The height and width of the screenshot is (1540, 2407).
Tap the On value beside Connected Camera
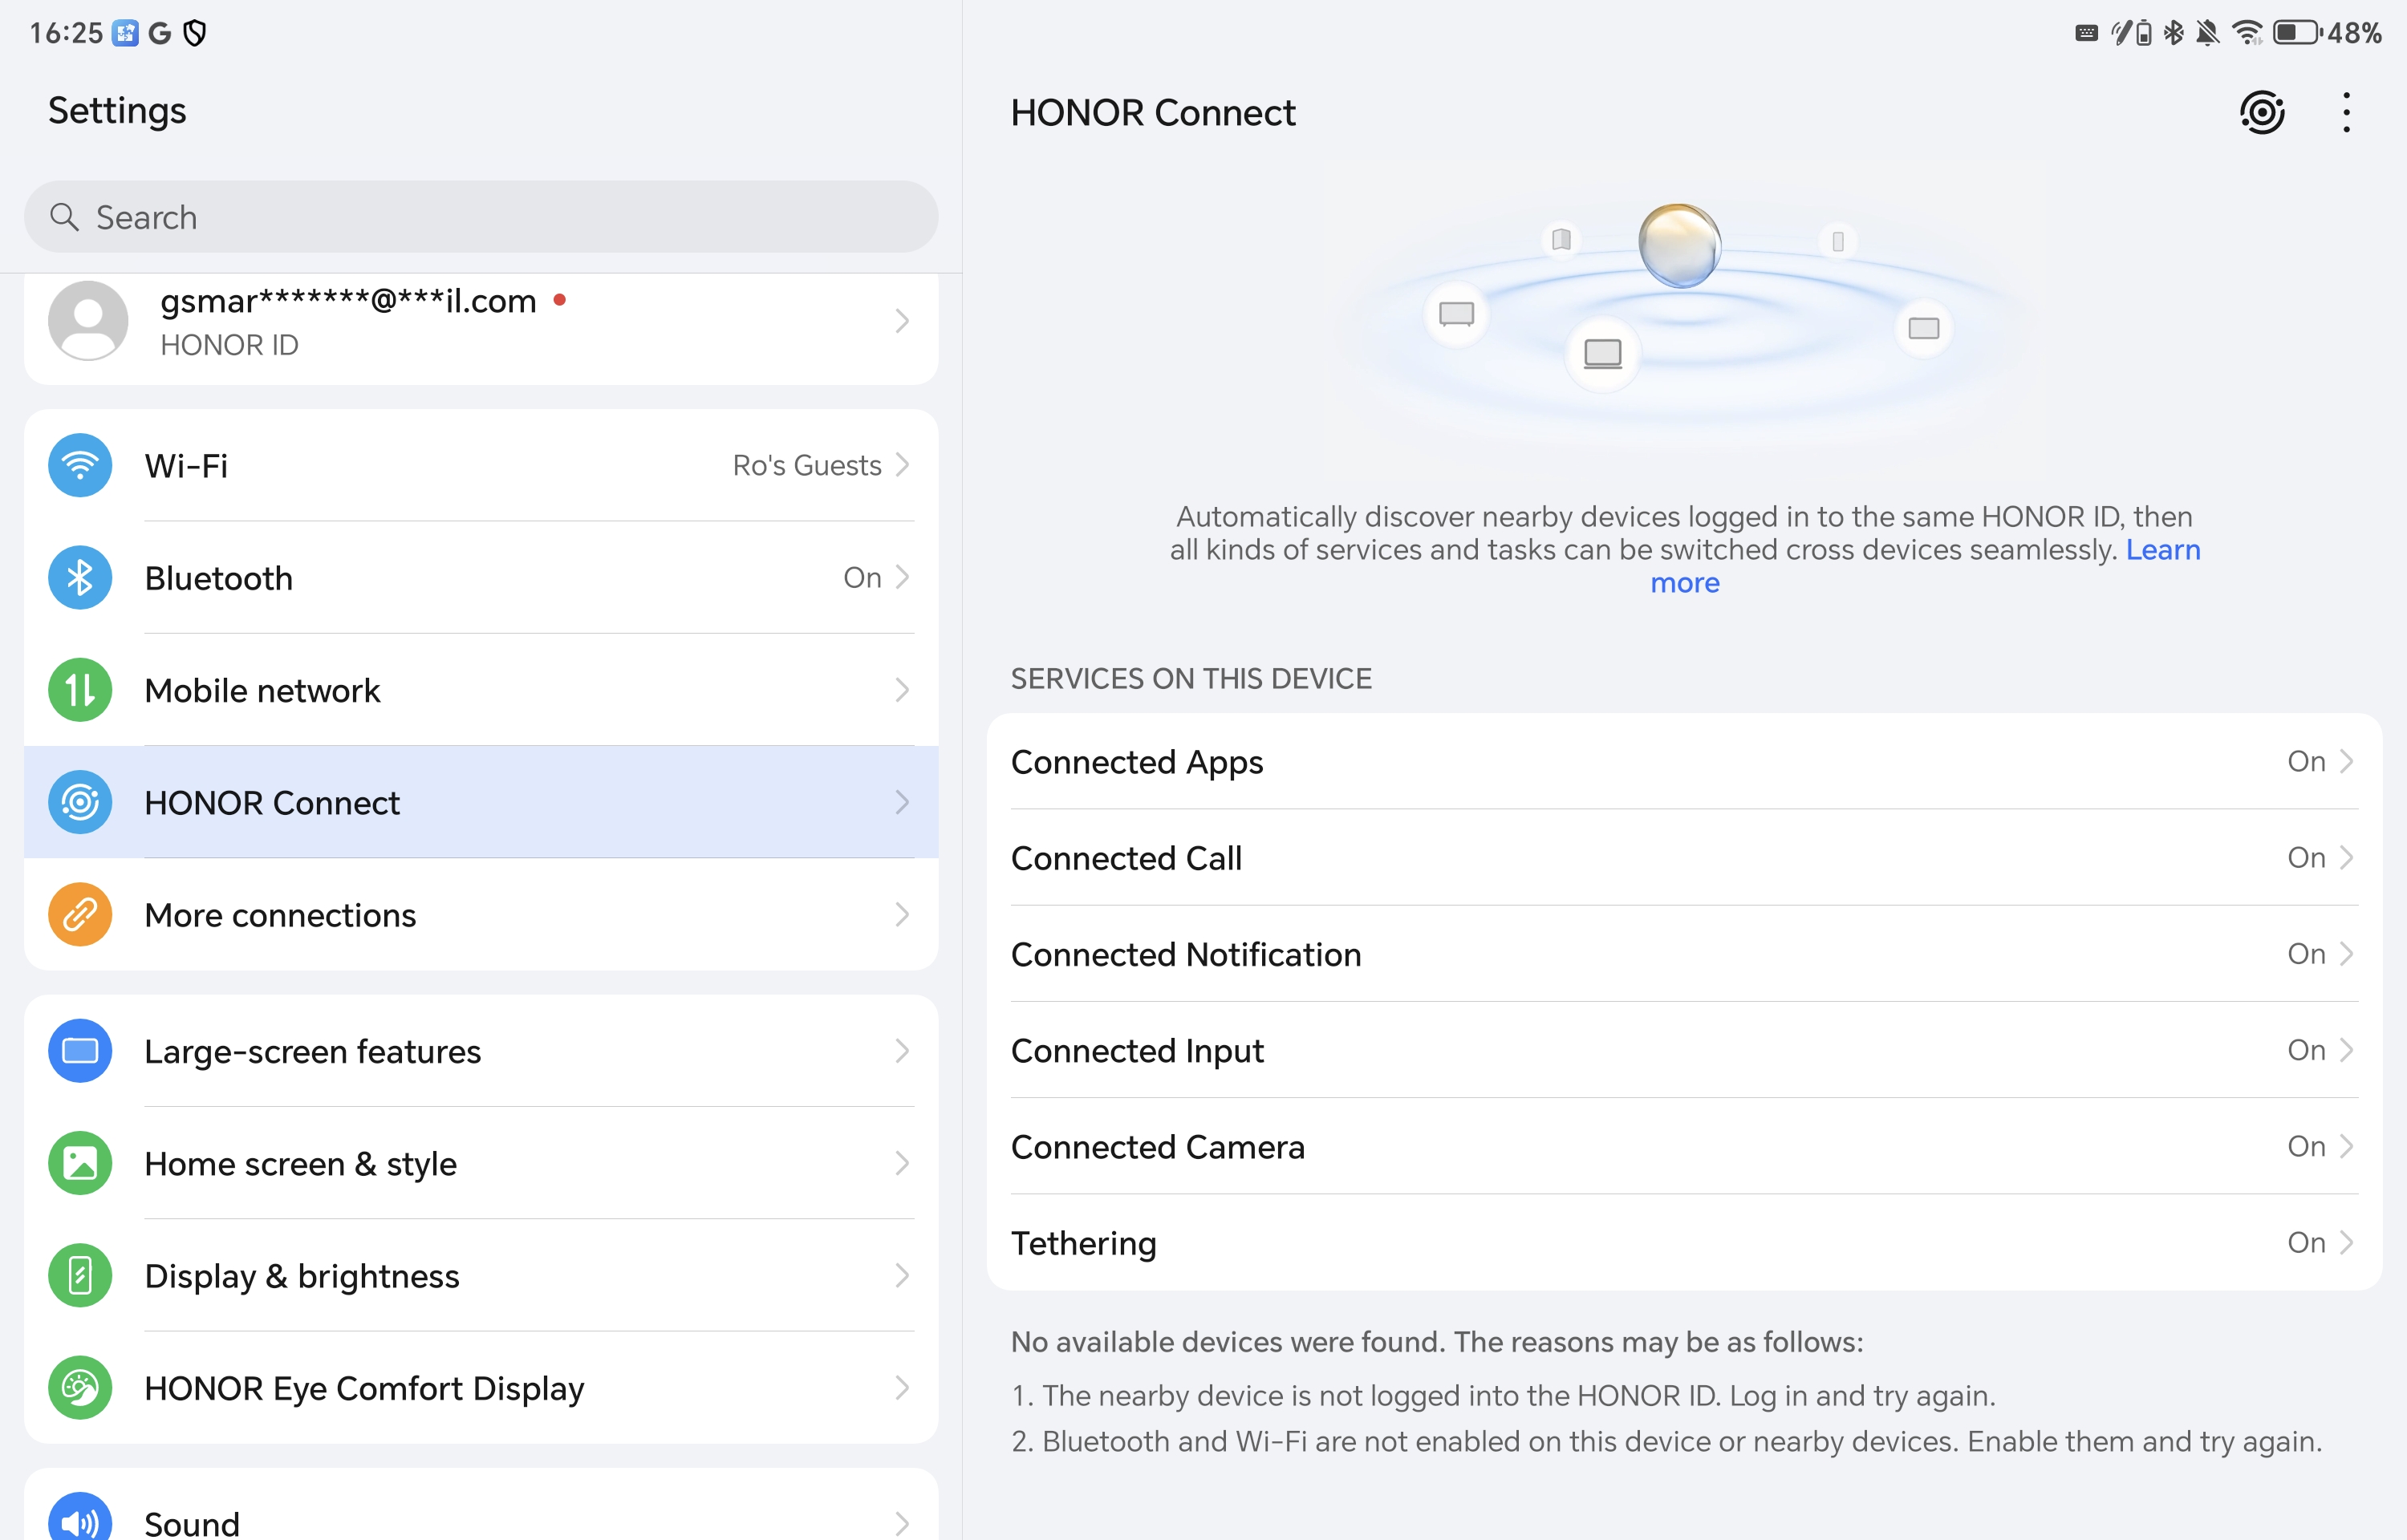[2306, 1146]
